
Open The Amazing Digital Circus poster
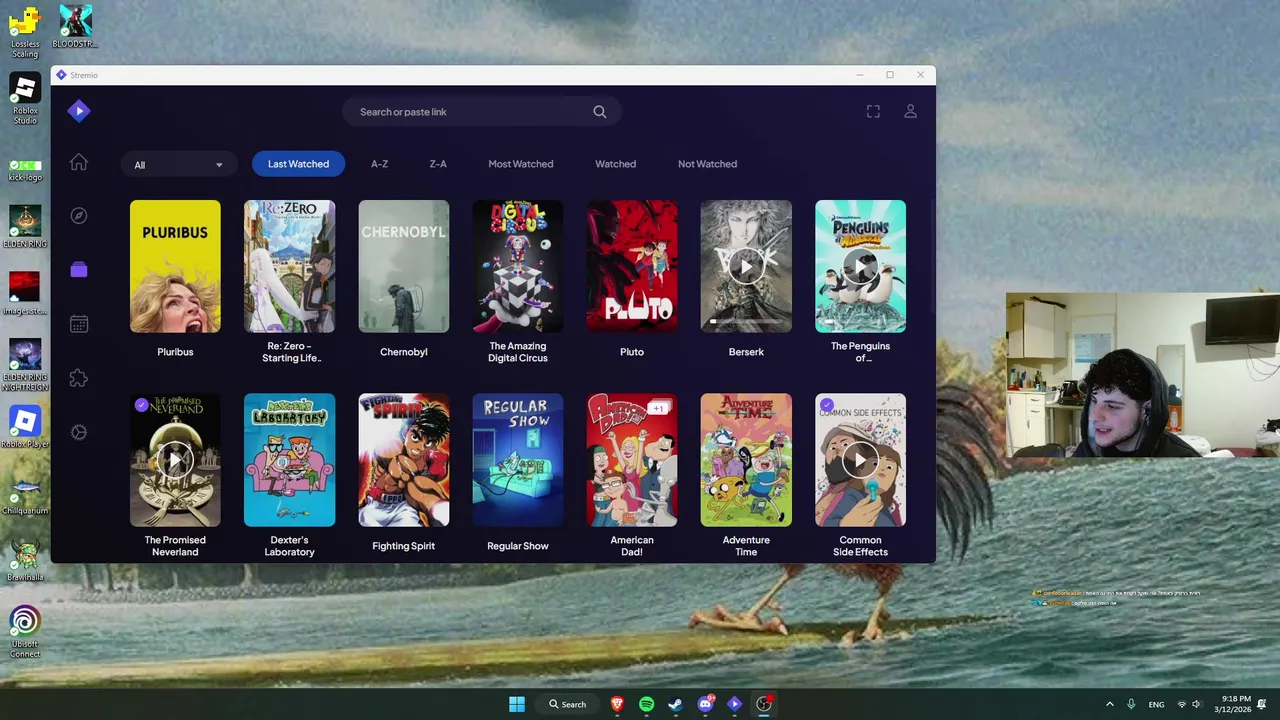coord(518,266)
